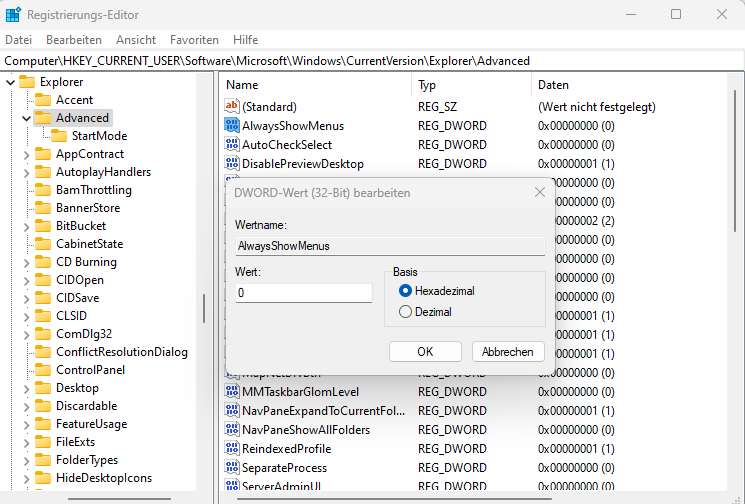This screenshot has width=745, height=504.
Task: Open the Bearbeiten menu
Action: click(74, 40)
